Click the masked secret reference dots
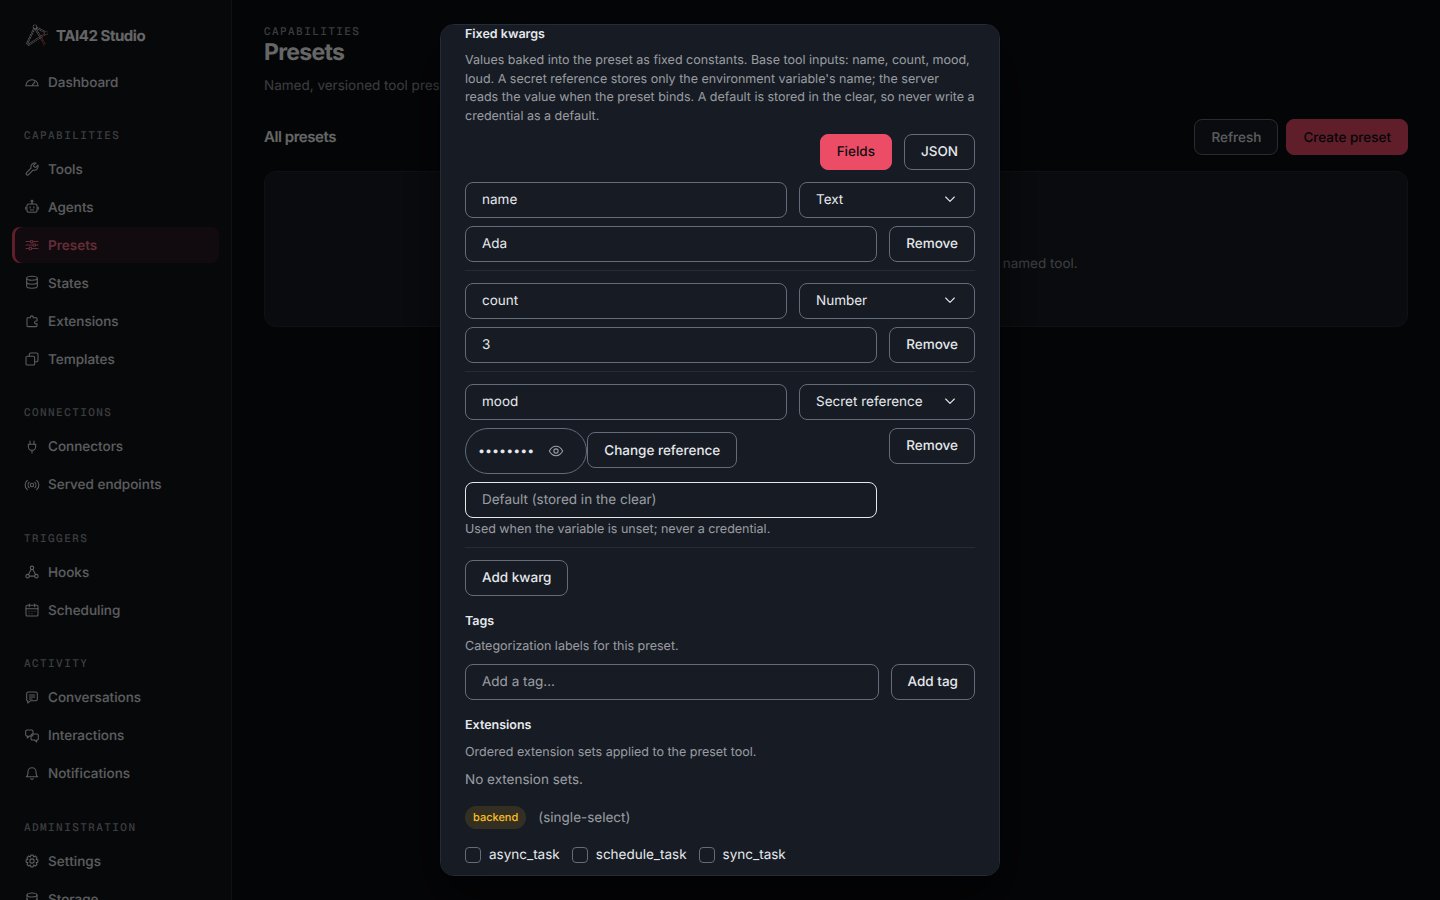This screenshot has height=900, width=1440. tap(506, 451)
